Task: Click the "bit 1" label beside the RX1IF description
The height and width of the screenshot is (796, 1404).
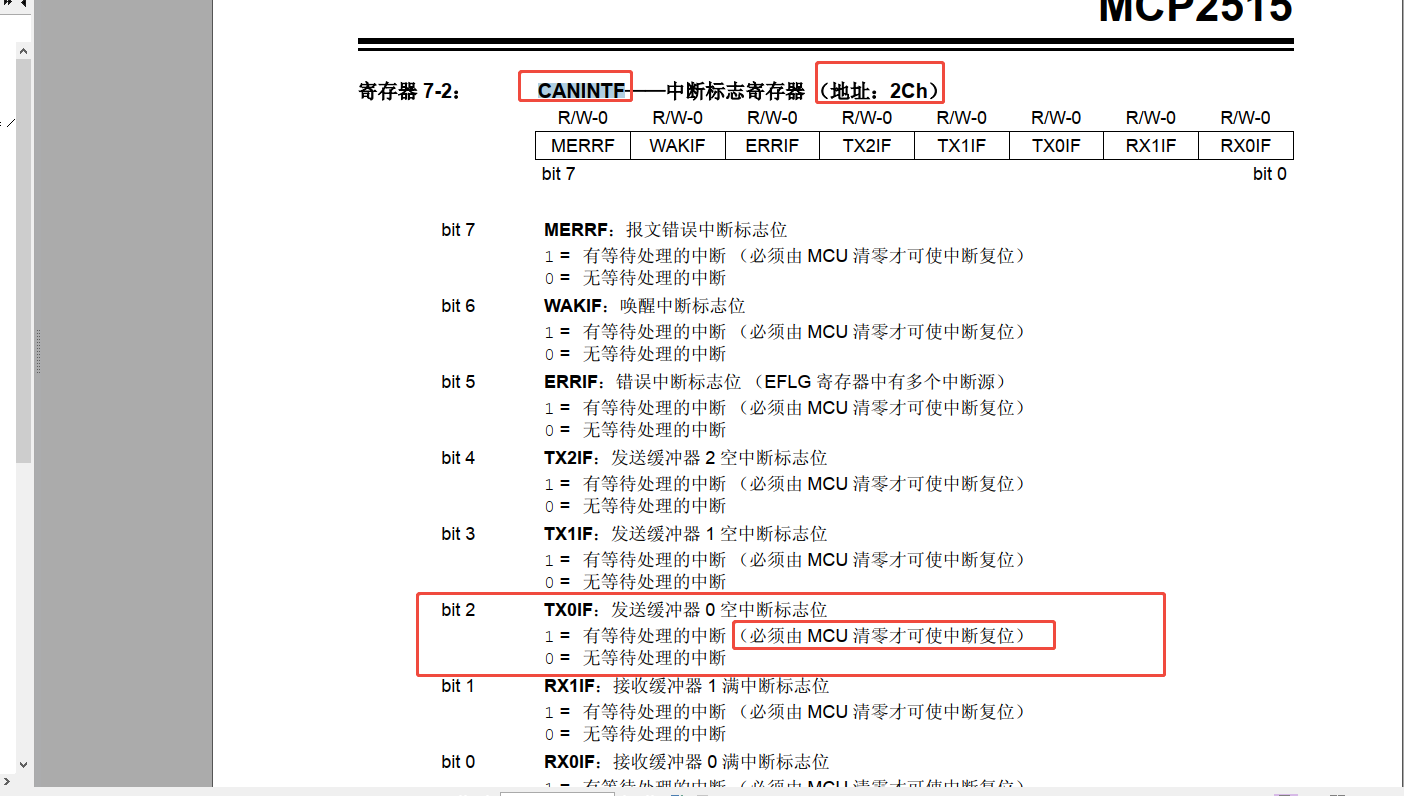Action: 458,686
